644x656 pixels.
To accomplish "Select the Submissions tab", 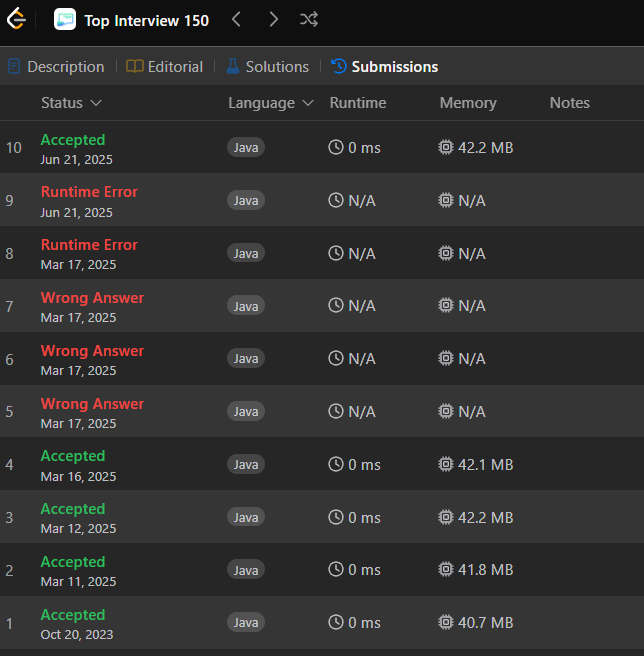I will click(385, 67).
